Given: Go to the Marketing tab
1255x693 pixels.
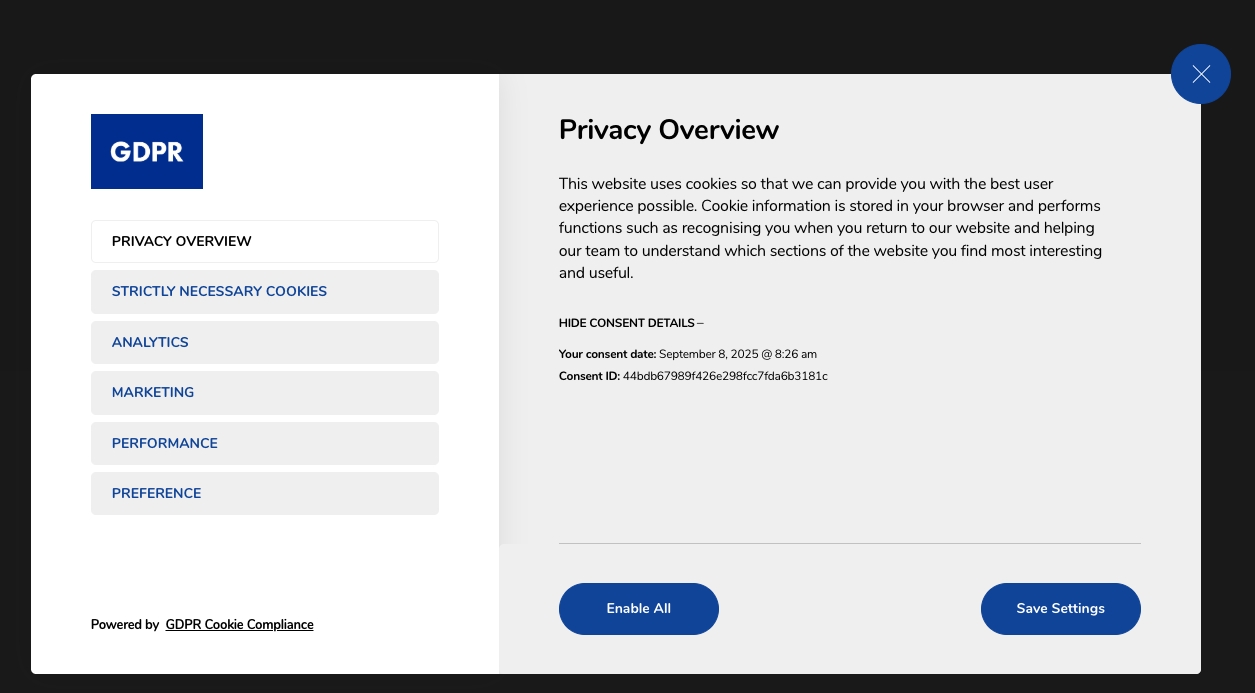Looking at the screenshot, I should [264, 392].
